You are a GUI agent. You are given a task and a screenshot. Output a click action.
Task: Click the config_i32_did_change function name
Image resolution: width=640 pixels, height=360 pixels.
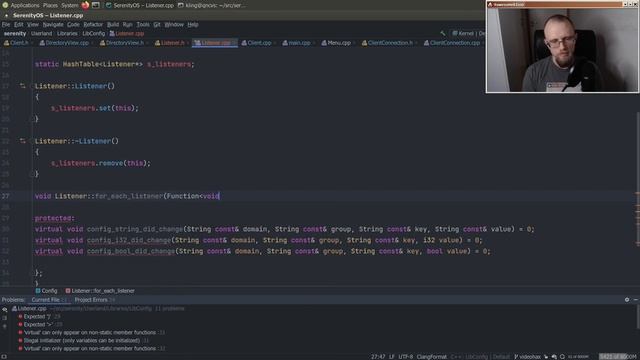129,240
